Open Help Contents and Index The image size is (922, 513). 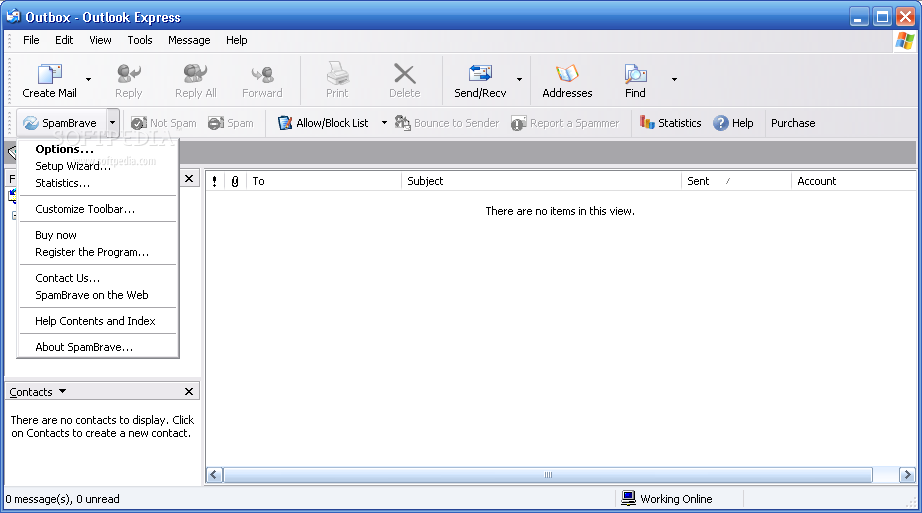[x=98, y=321]
